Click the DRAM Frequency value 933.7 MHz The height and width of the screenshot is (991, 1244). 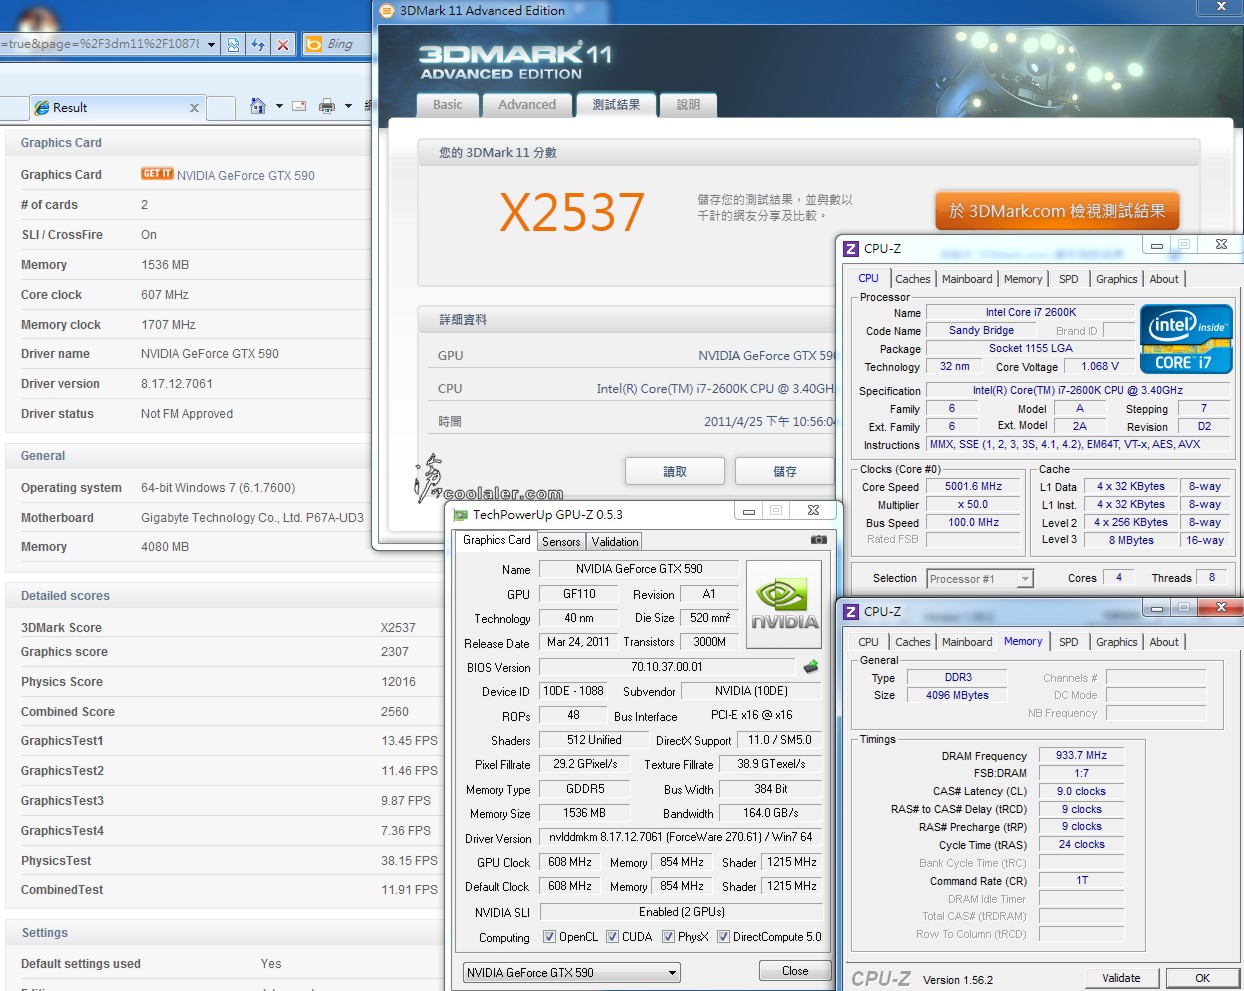[x=1081, y=756]
